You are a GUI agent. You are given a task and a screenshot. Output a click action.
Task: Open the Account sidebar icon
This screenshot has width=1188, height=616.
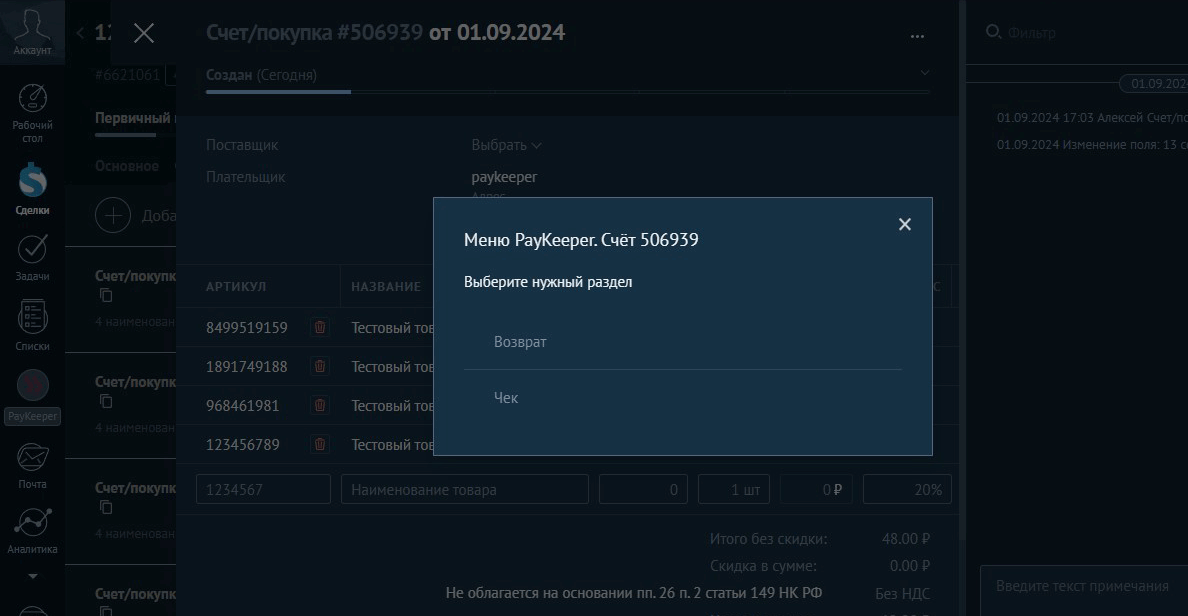(32, 31)
